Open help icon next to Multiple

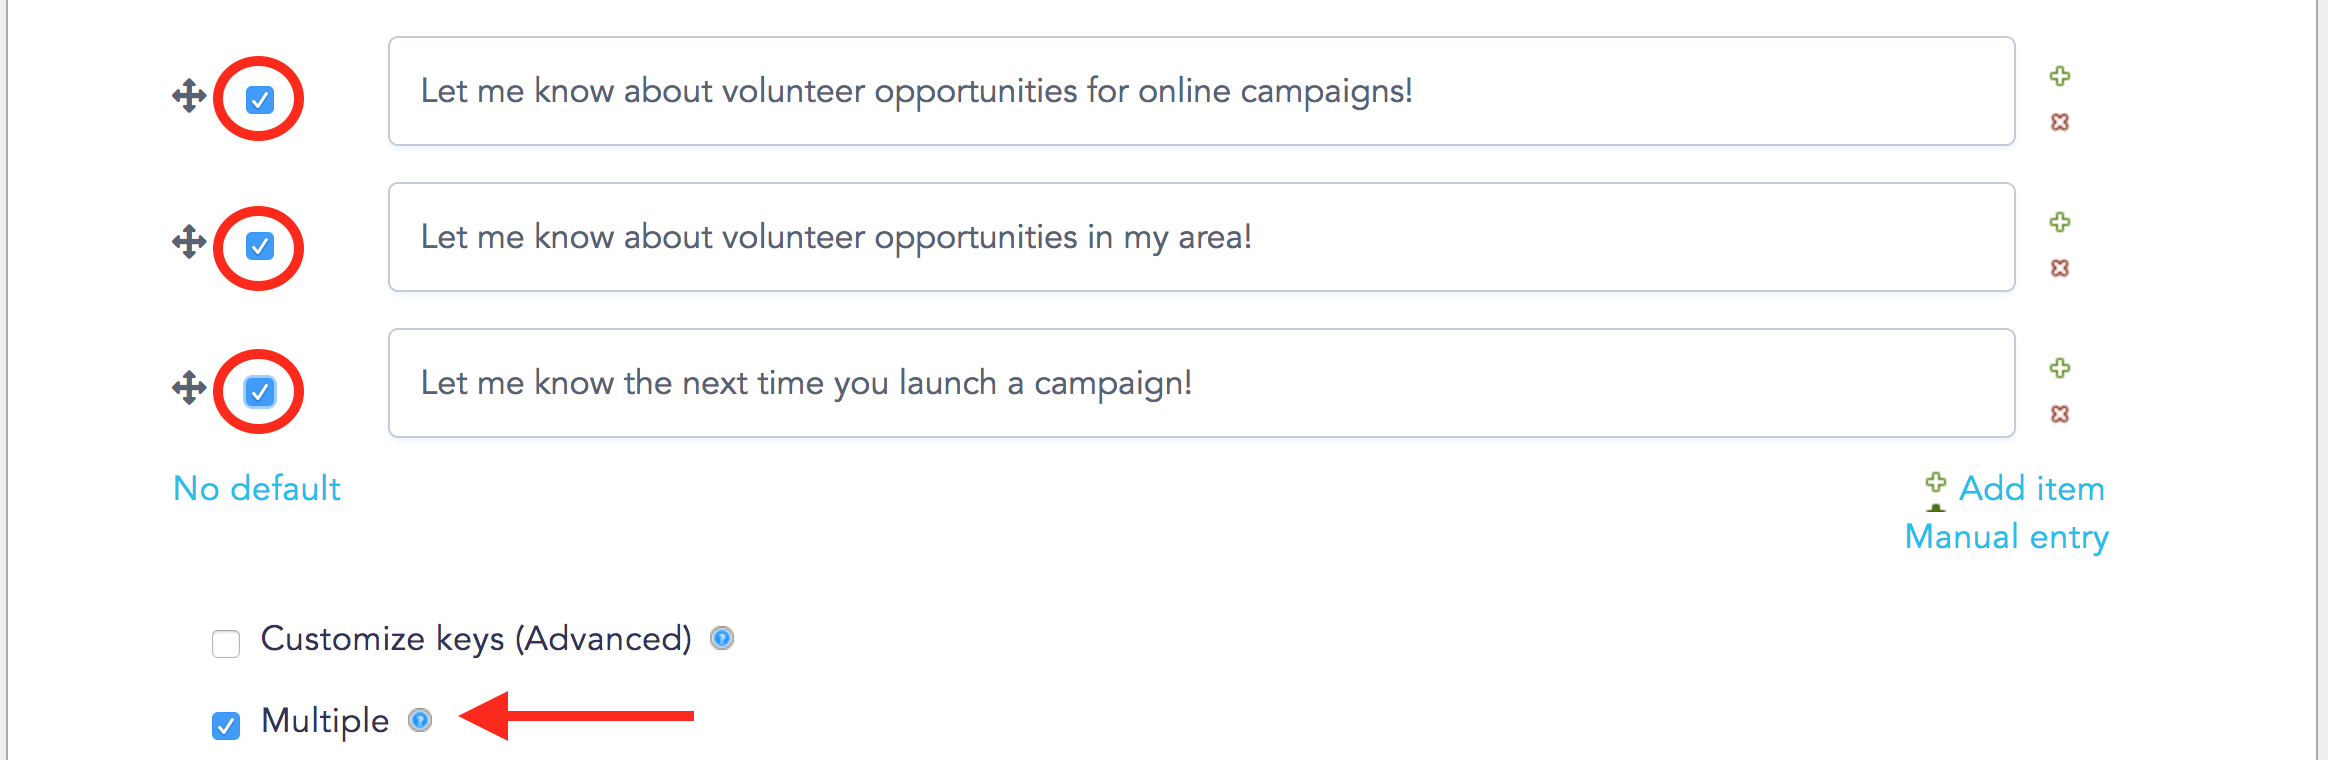[420, 720]
